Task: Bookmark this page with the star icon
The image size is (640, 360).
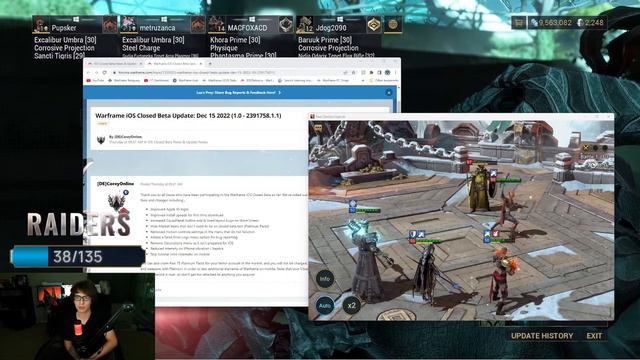Action: [x=353, y=73]
